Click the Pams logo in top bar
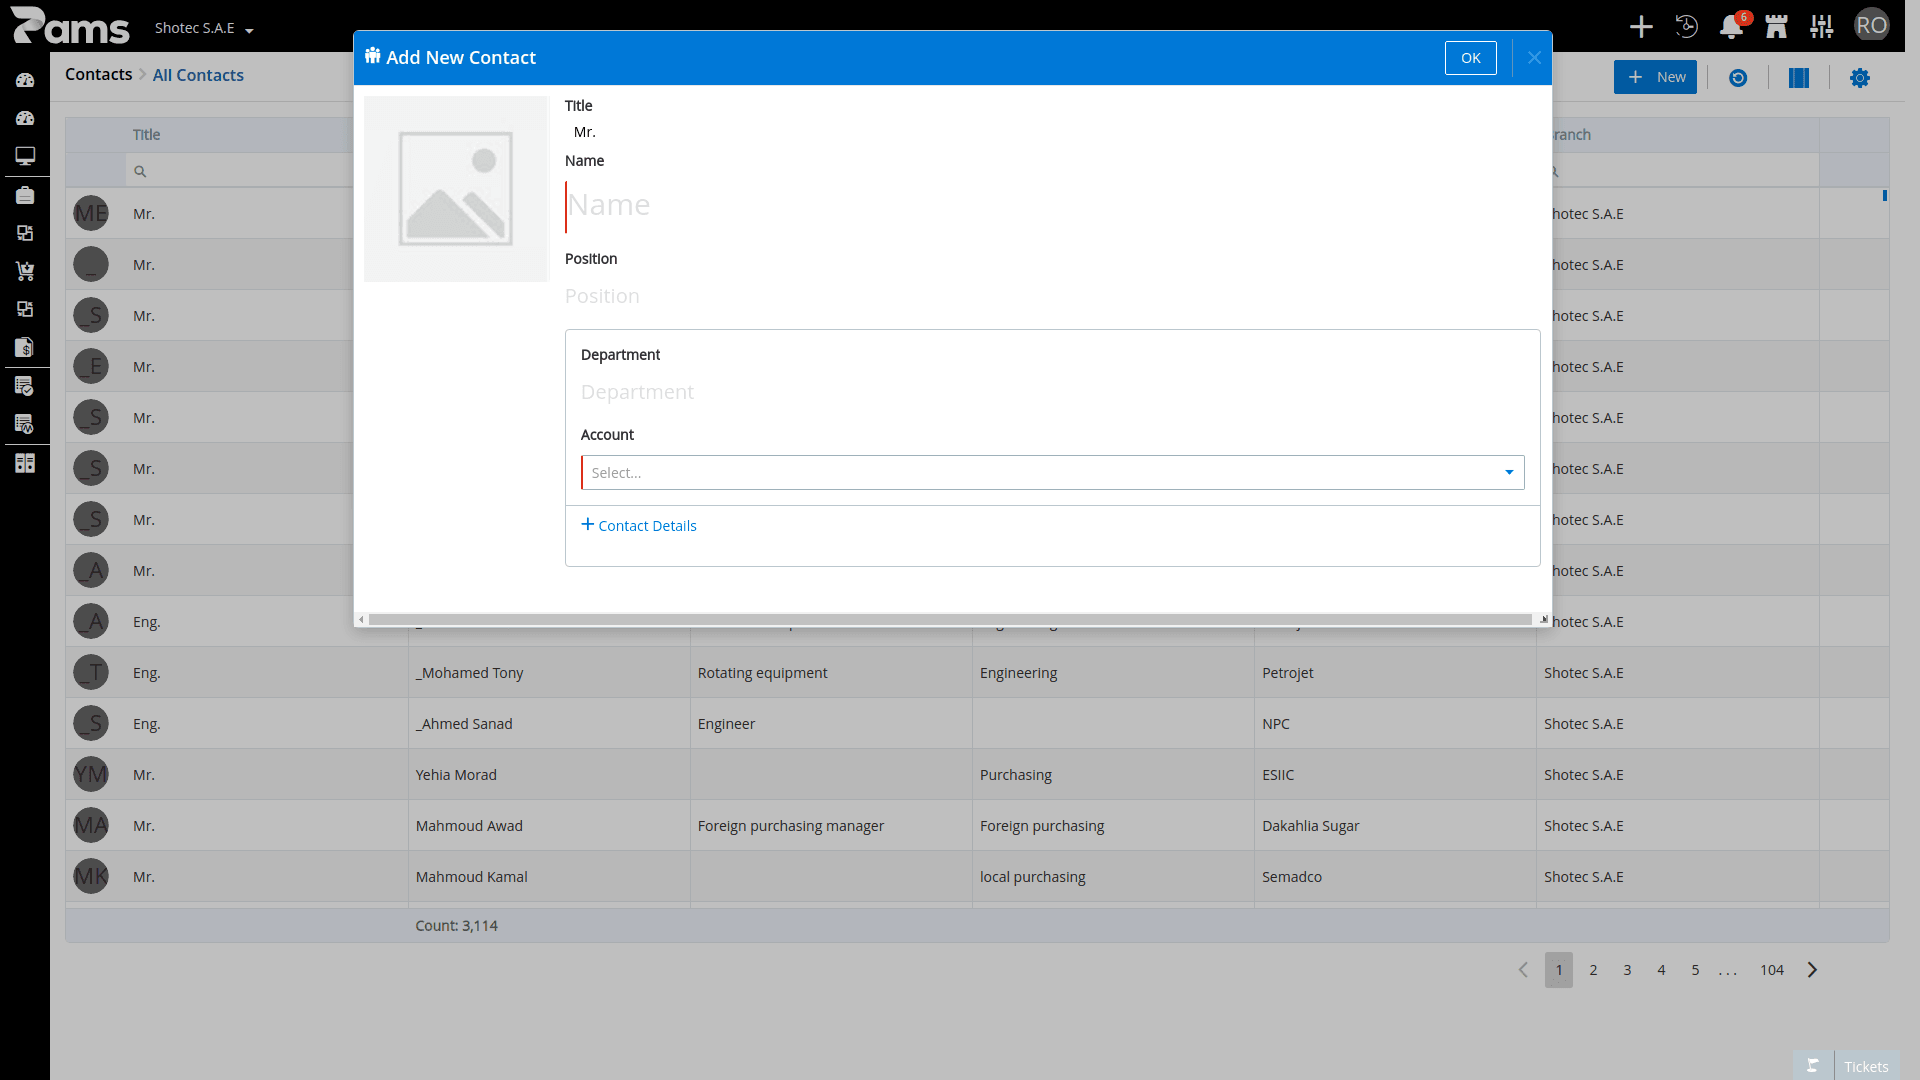This screenshot has width=1920, height=1080. 70,26
